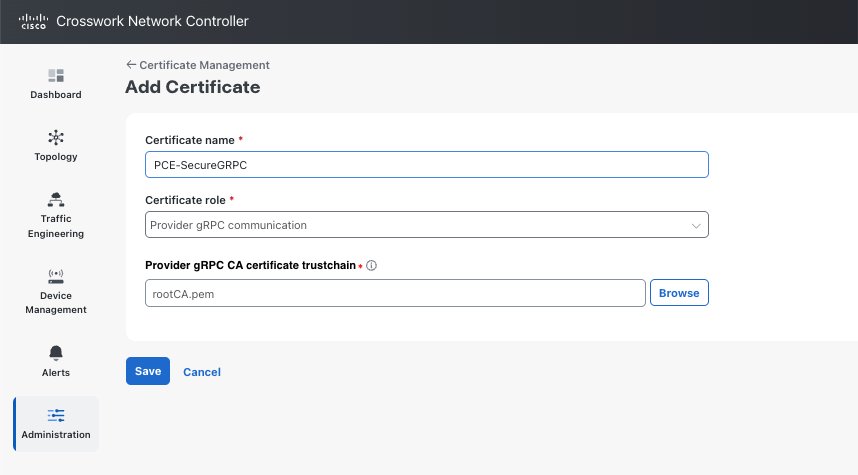This screenshot has width=858, height=475.
Task: Click the Crosswork Network Controller title
Action: pyautogui.click(x=152, y=21)
